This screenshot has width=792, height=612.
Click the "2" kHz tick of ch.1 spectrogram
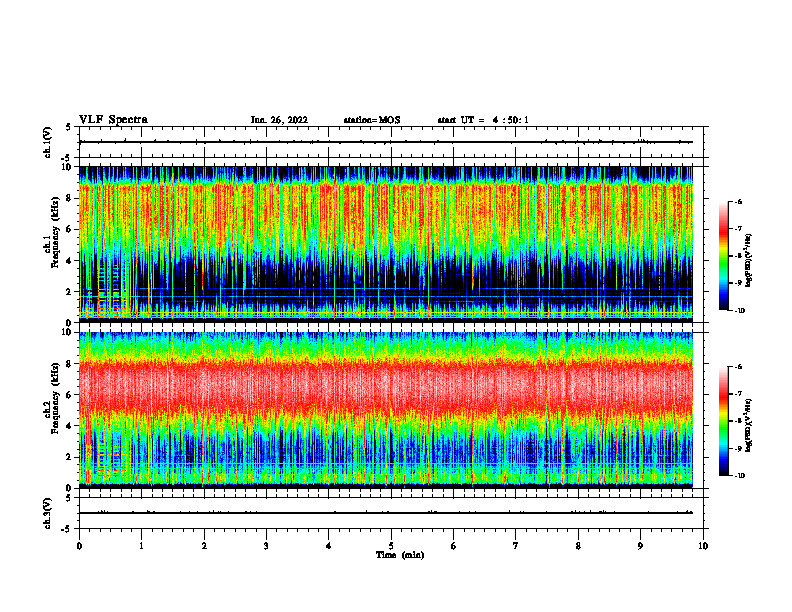(70, 291)
